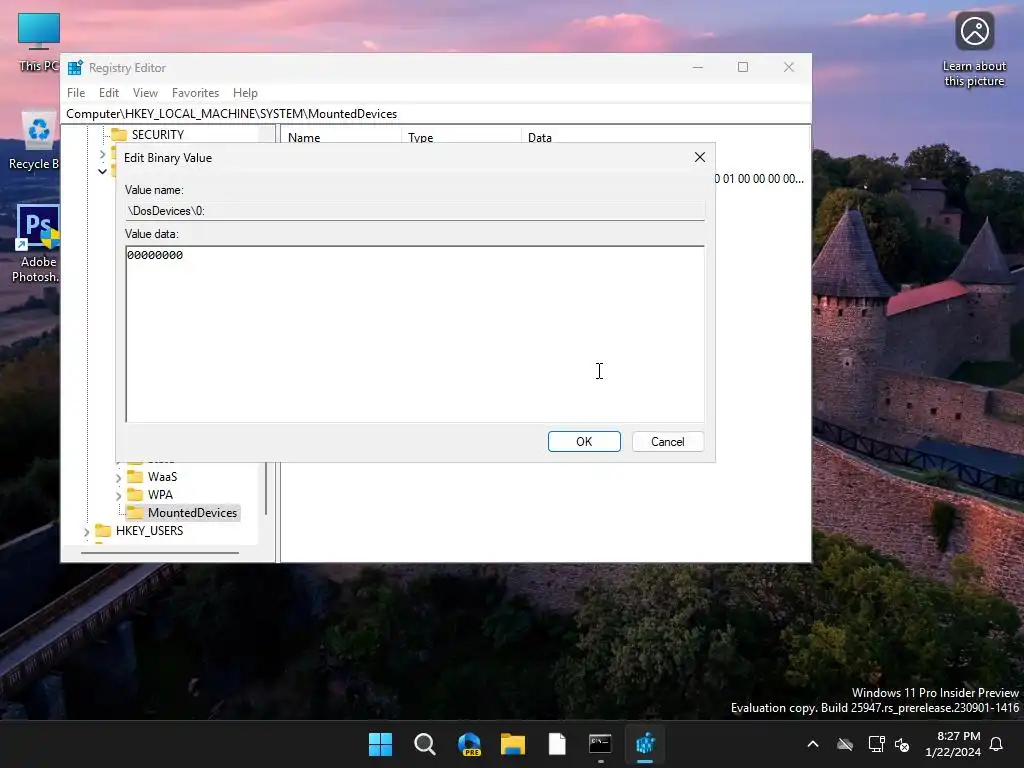Open the Edit menu

[x=108, y=93]
